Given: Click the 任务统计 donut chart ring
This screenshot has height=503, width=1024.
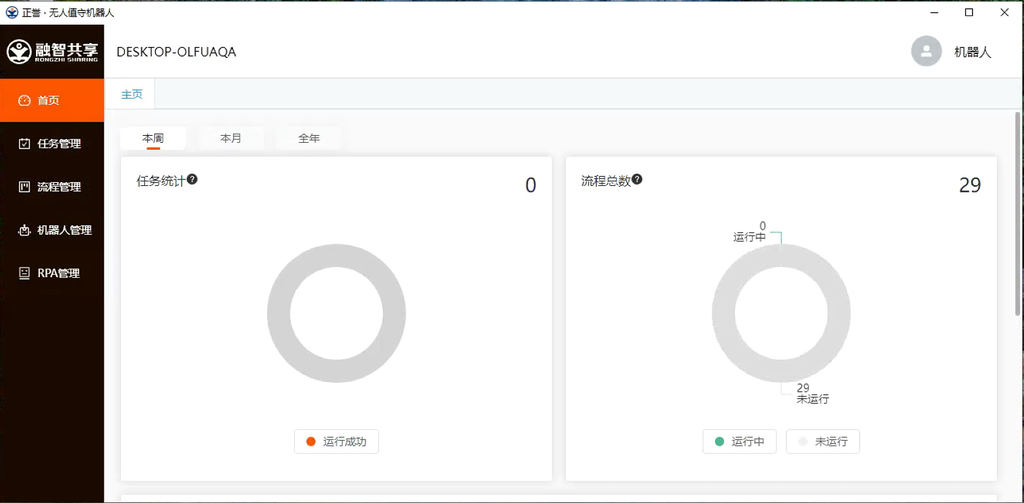Looking at the screenshot, I should tap(279, 314).
